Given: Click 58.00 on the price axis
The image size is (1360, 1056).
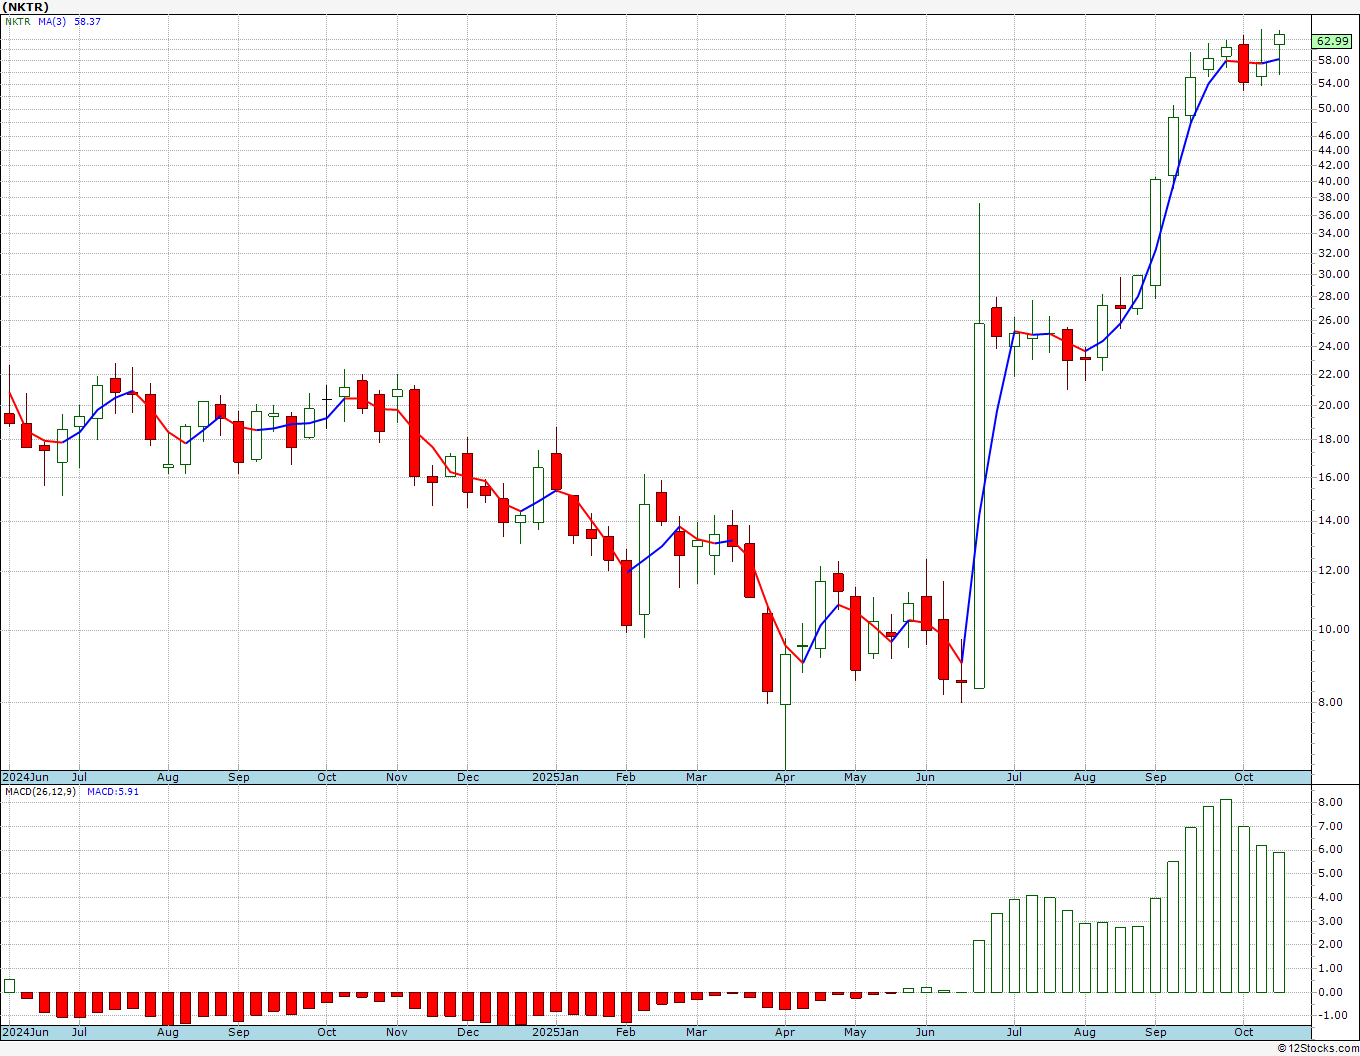Looking at the screenshot, I should [x=1333, y=60].
